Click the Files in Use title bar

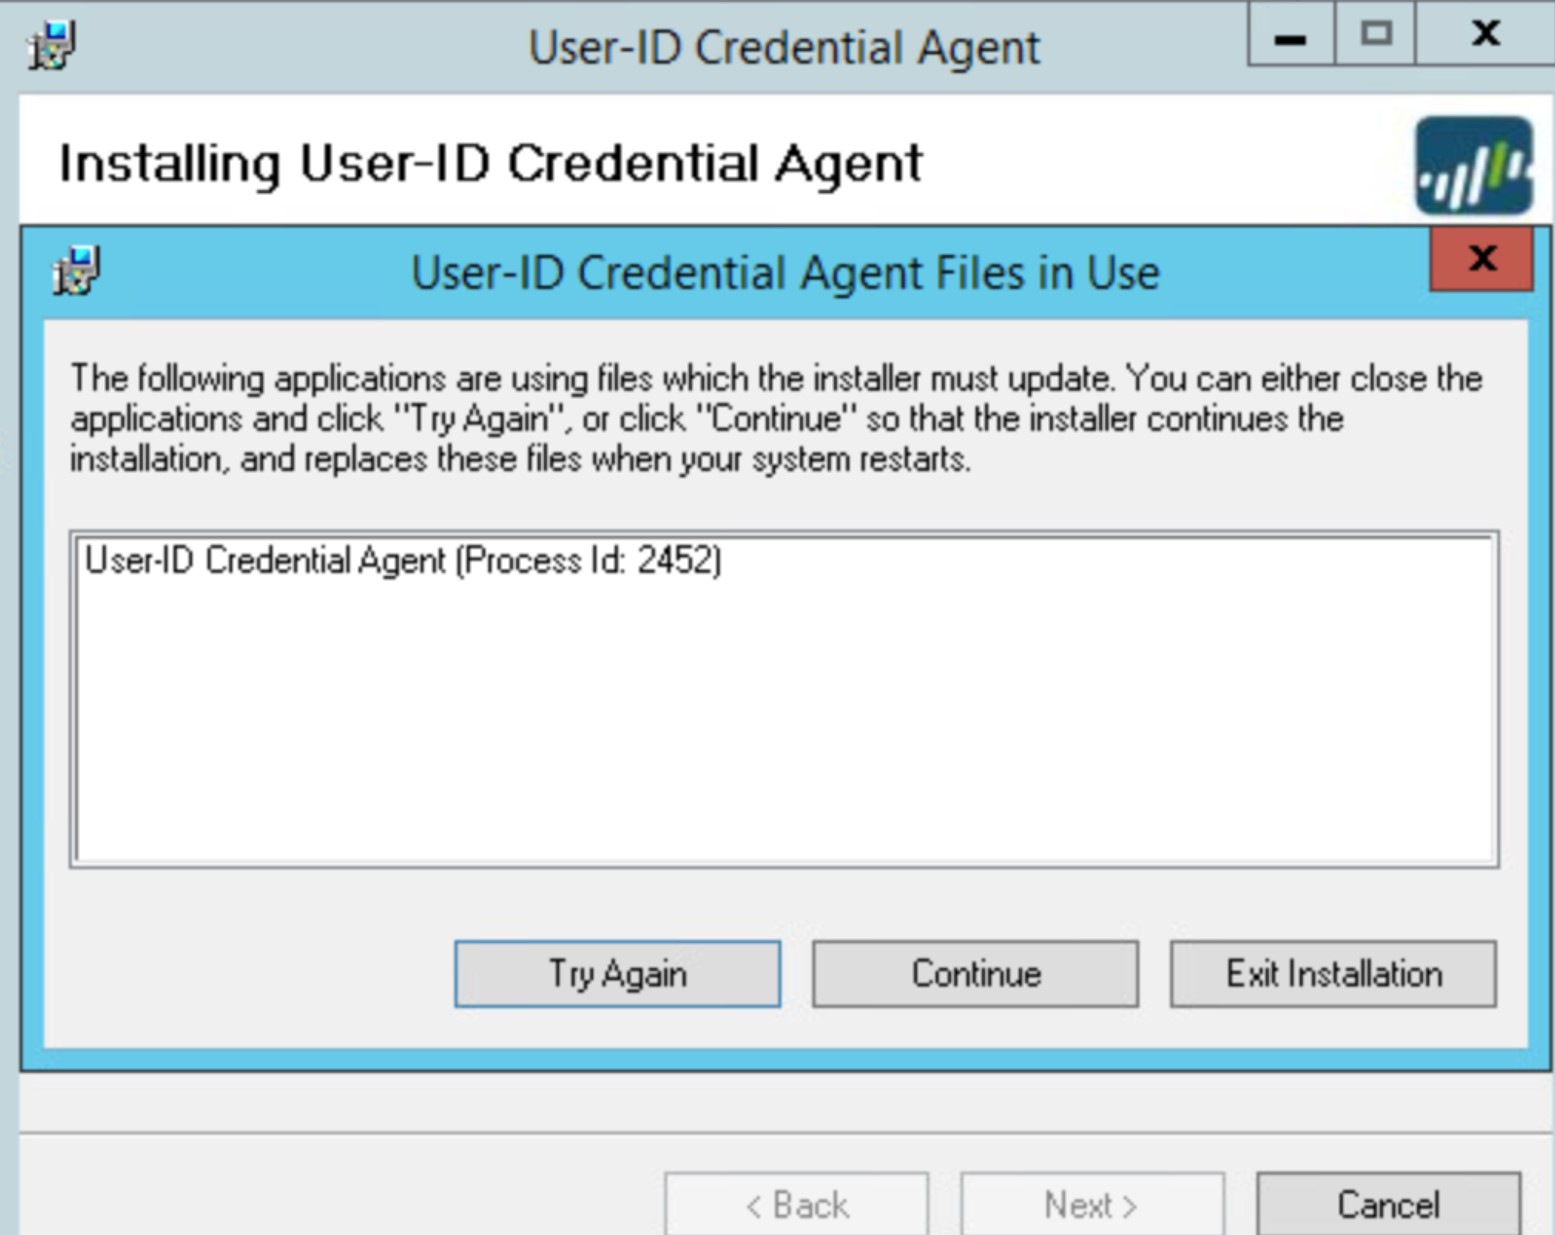tap(786, 270)
